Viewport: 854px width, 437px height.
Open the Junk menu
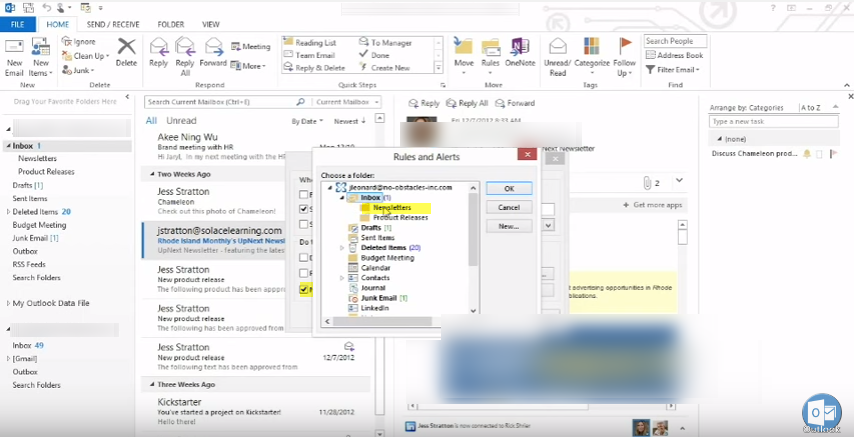(78, 70)
